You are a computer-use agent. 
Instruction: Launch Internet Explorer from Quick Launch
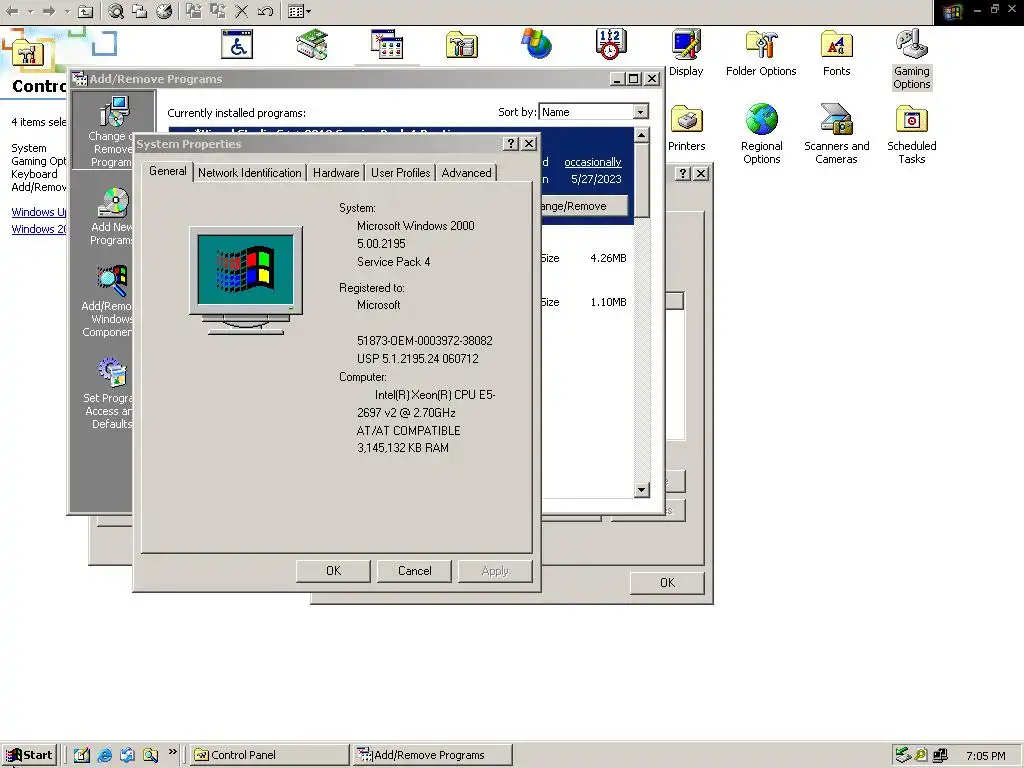click(104, 755)
